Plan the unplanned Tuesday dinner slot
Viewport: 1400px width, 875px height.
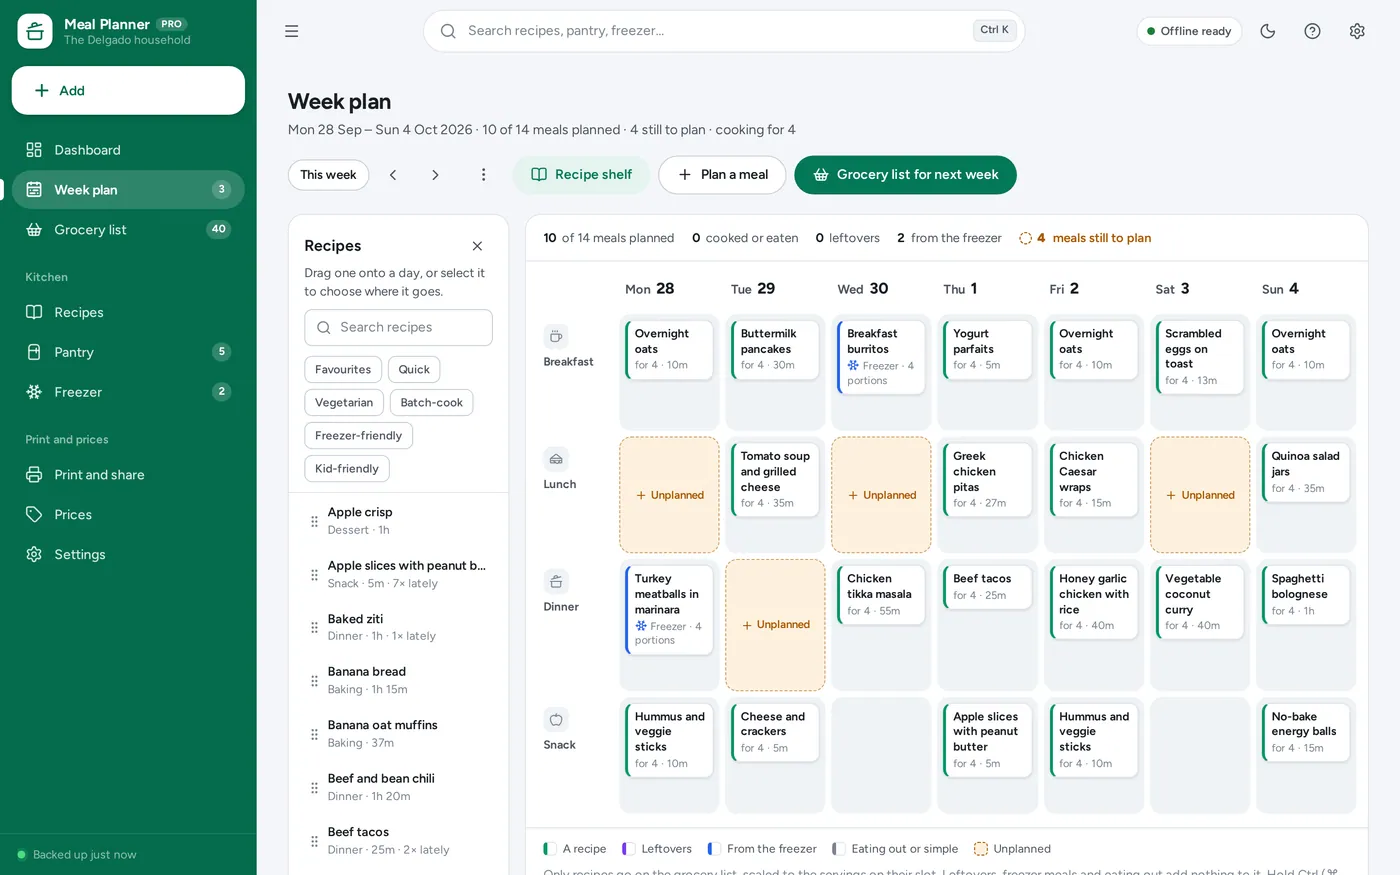pyautogui.click(x=775, y=625)
